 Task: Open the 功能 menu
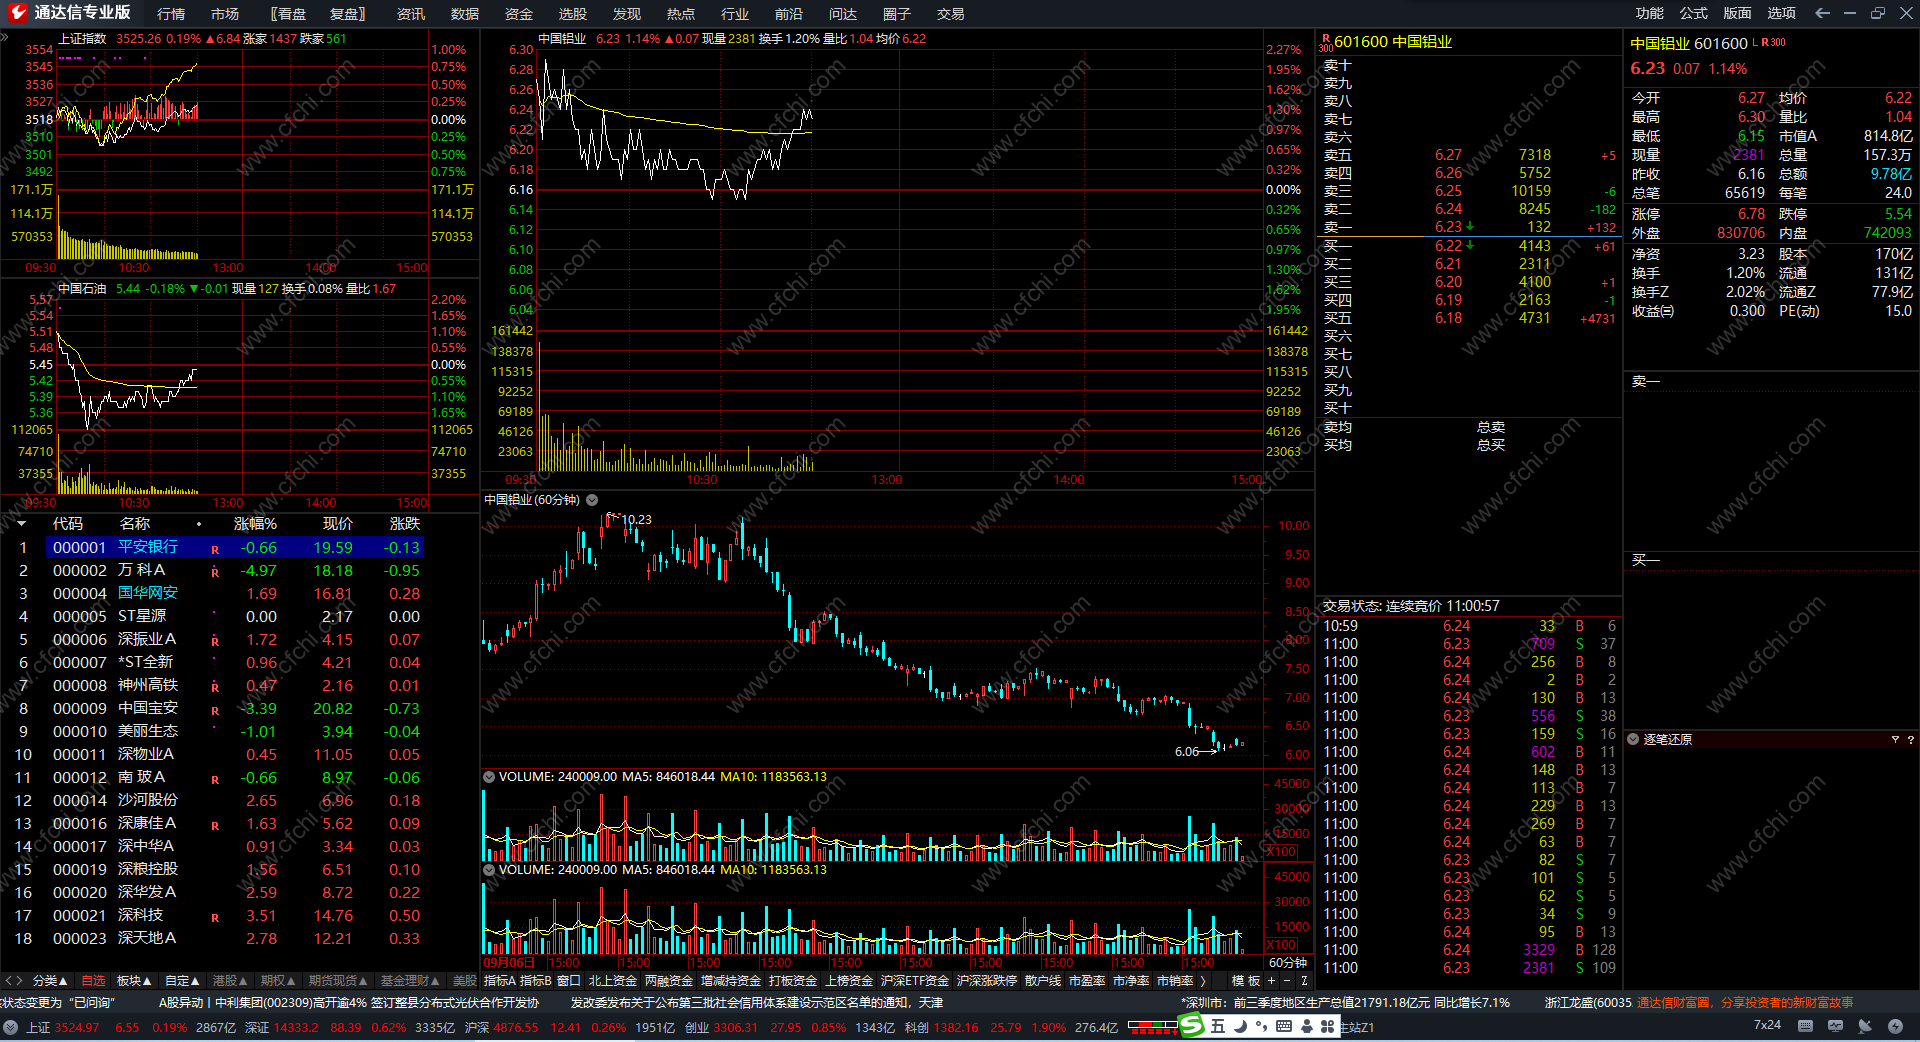(1650, 13)
